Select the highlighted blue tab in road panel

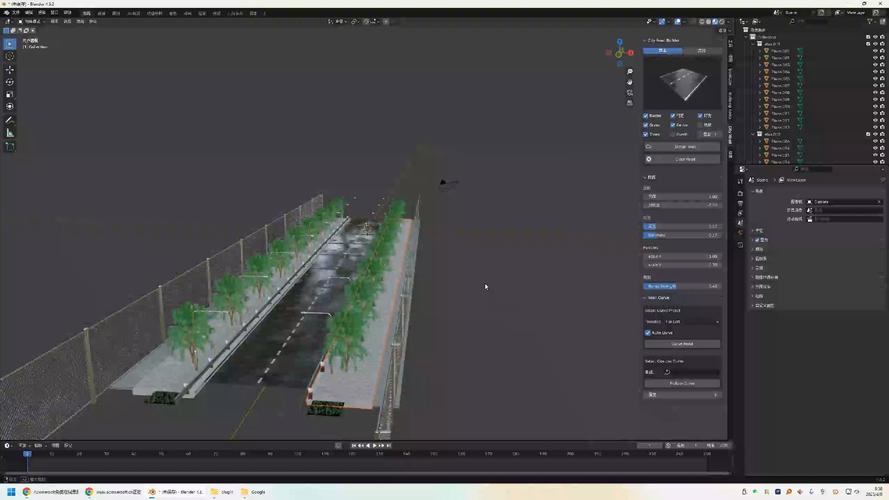(662, 51)
